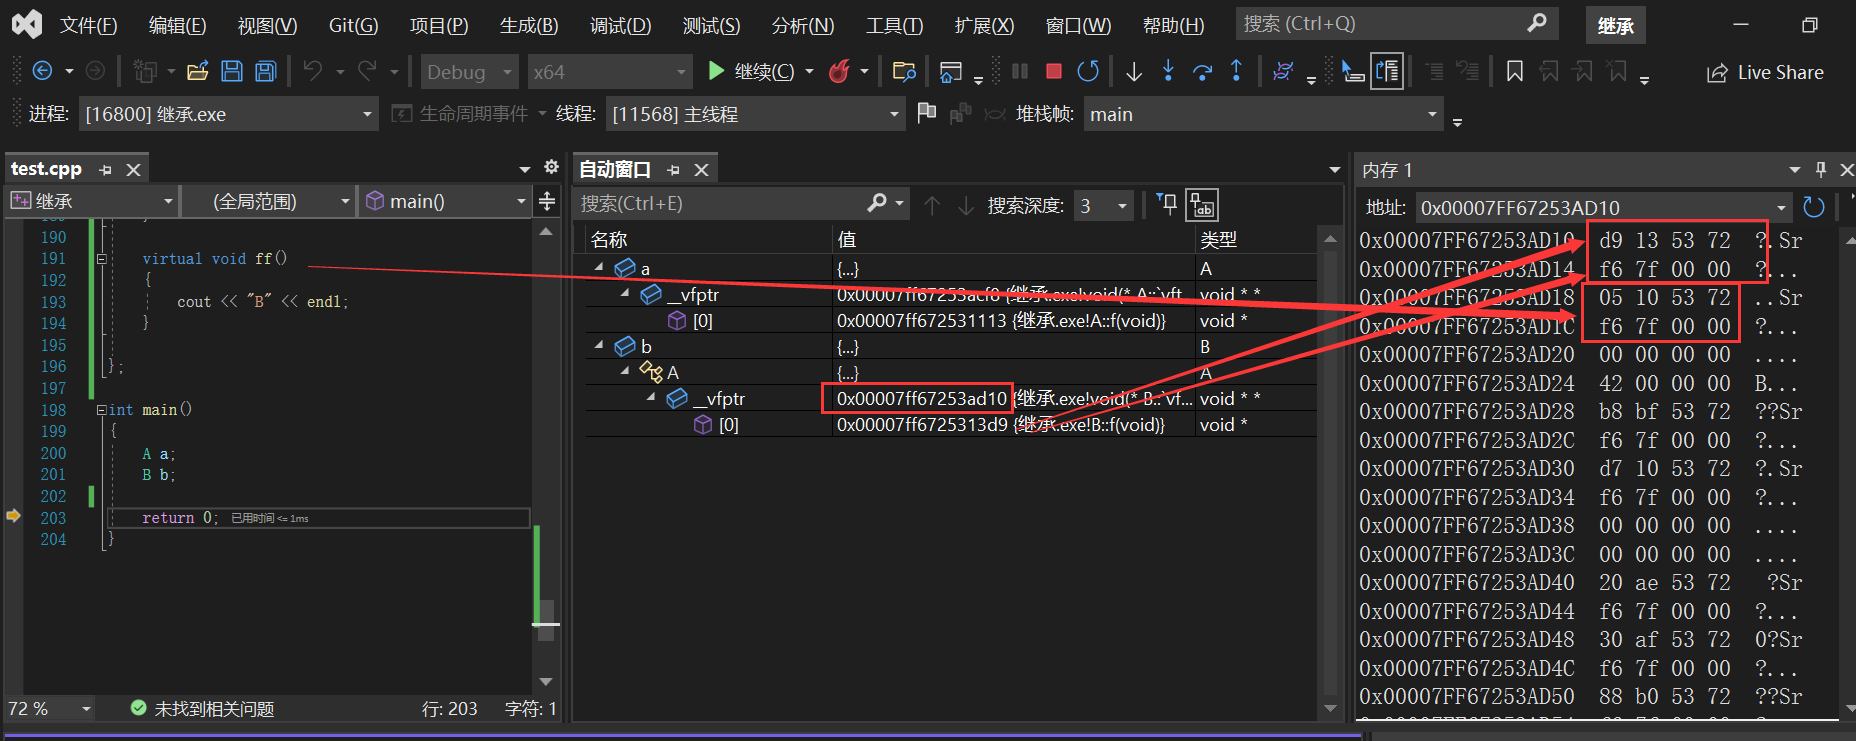The width and height of the screenshot is (1856, 741).
Task: Click the Step Over icon
Action: [x=1203, y=71]
